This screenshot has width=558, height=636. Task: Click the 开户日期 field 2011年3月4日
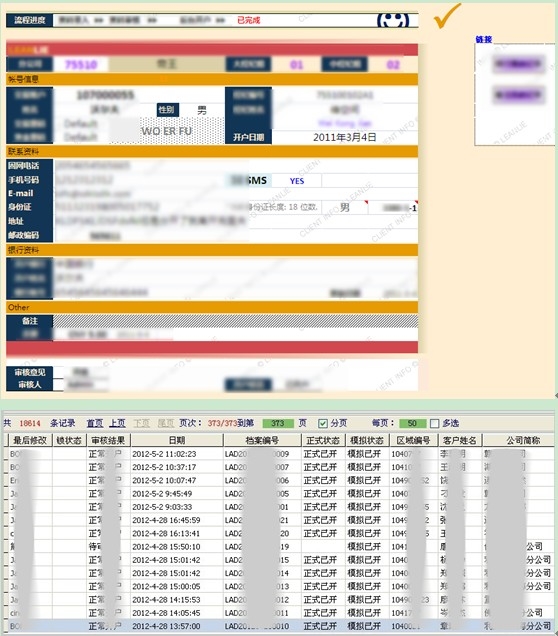tap(345, 137)
